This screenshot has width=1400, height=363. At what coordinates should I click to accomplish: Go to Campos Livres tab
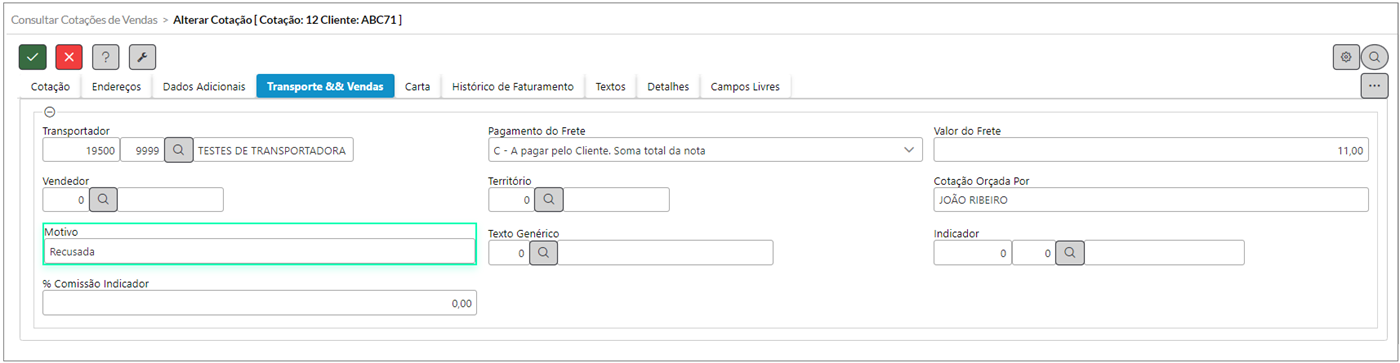(745, 87)
